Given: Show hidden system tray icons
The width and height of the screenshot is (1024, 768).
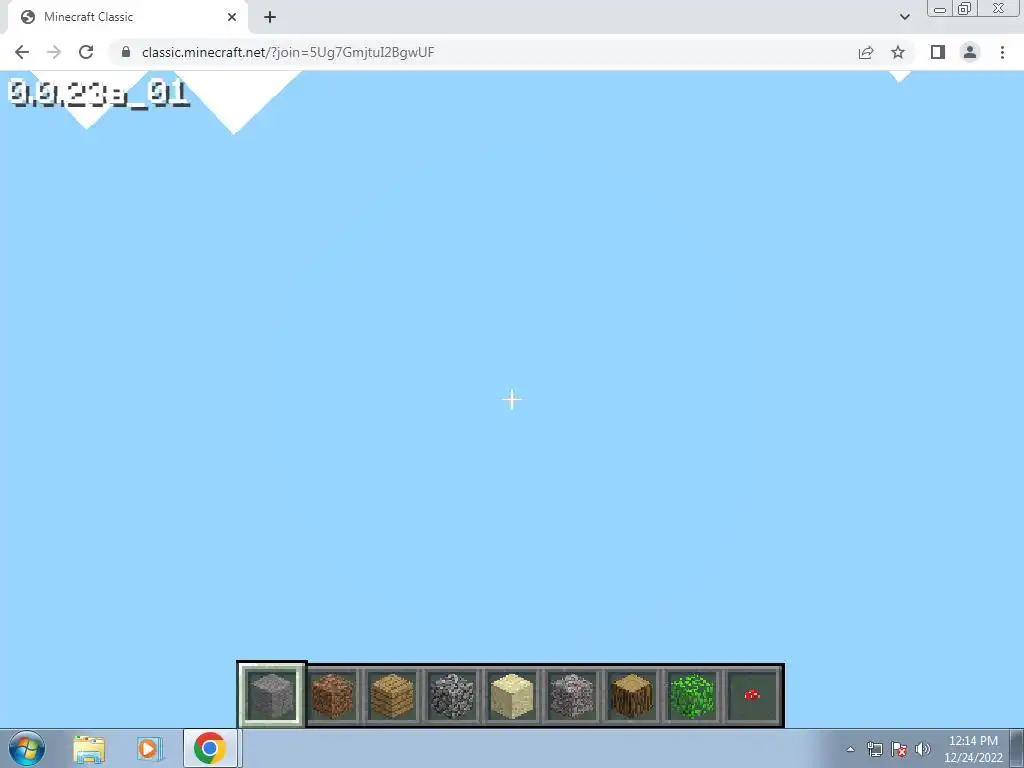Looking at the screenshot, I should pos(850,749).
